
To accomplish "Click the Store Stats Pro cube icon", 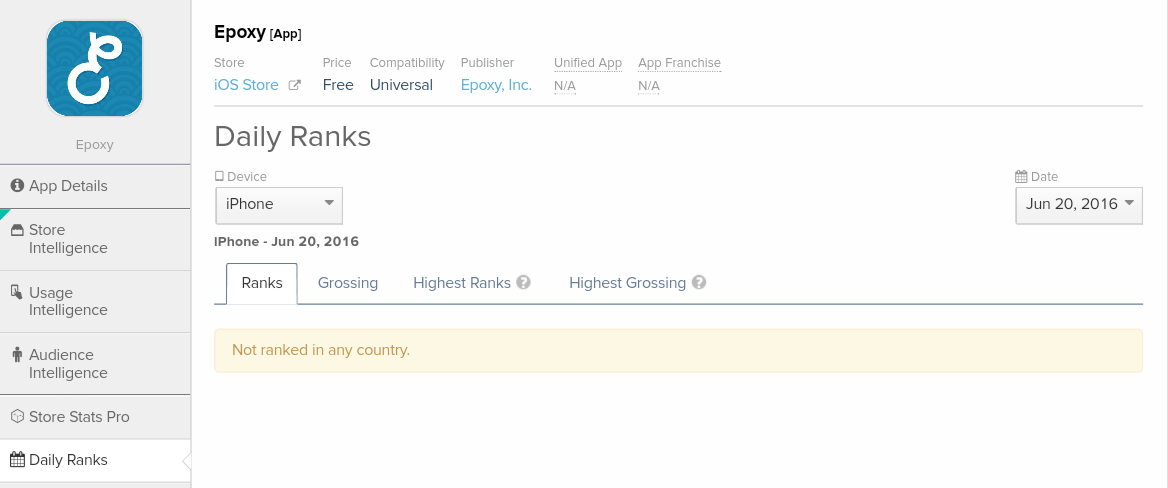I will coord(17,417).
